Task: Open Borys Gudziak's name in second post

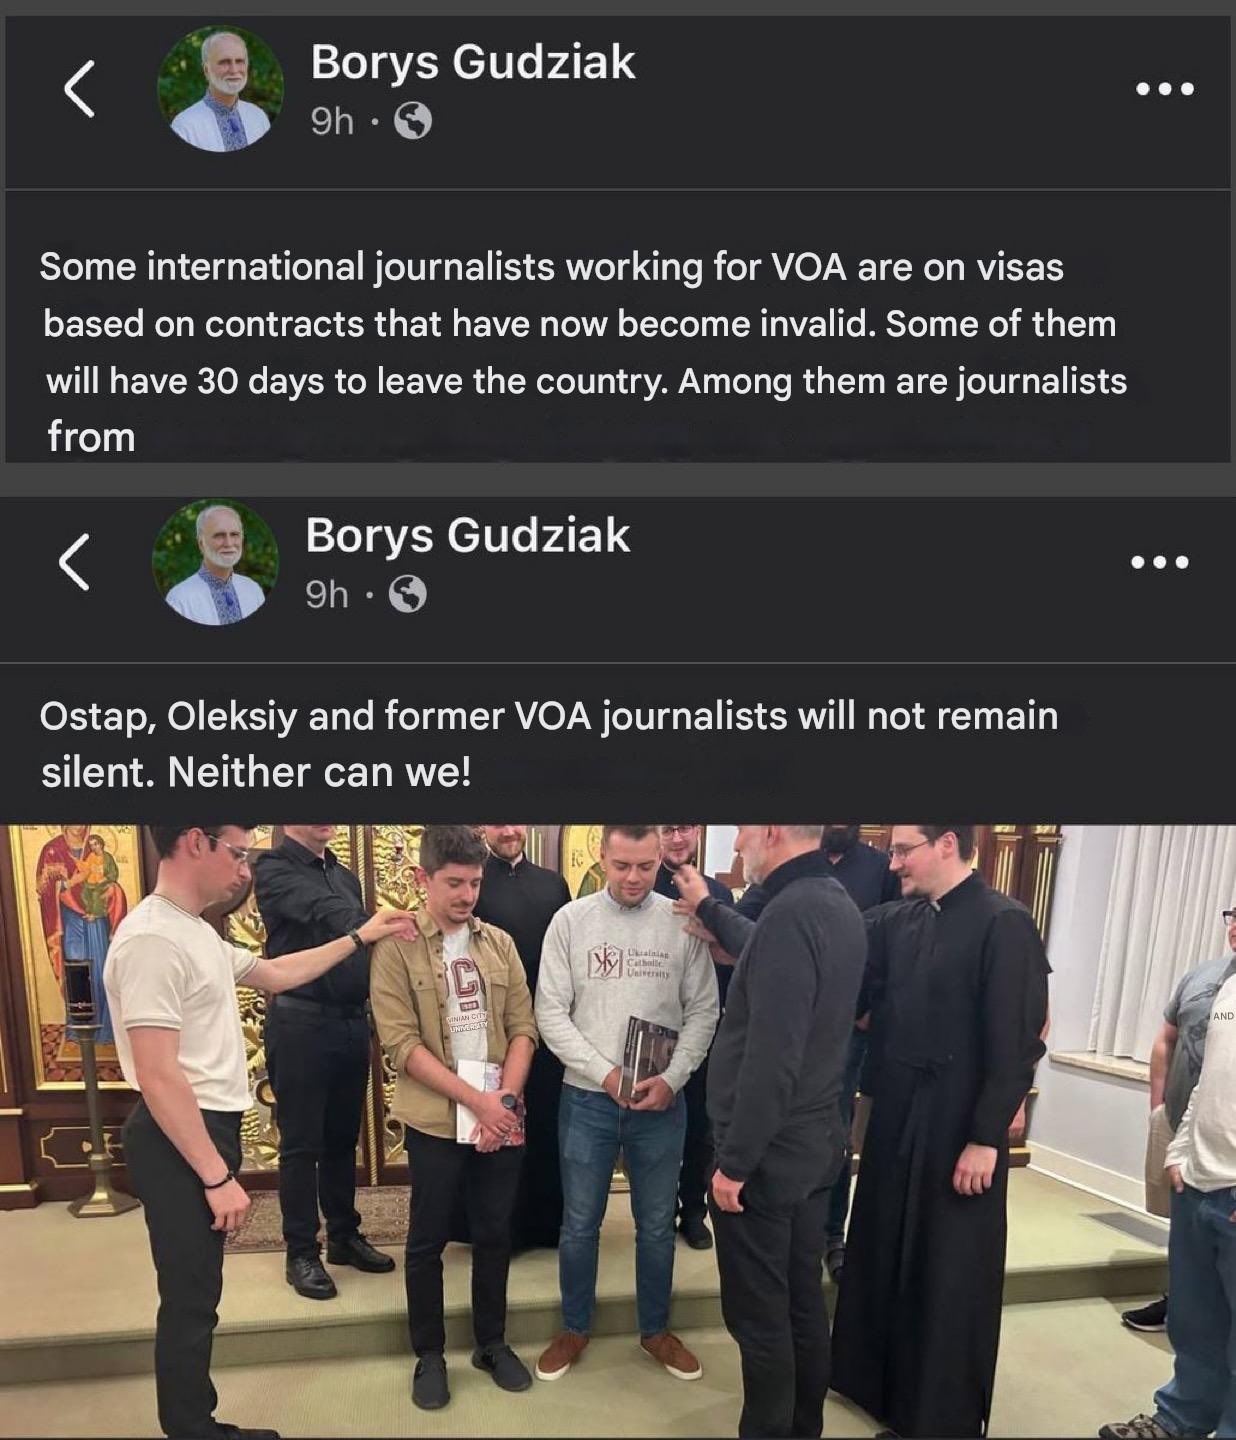Action: click(x=467, y=535)
